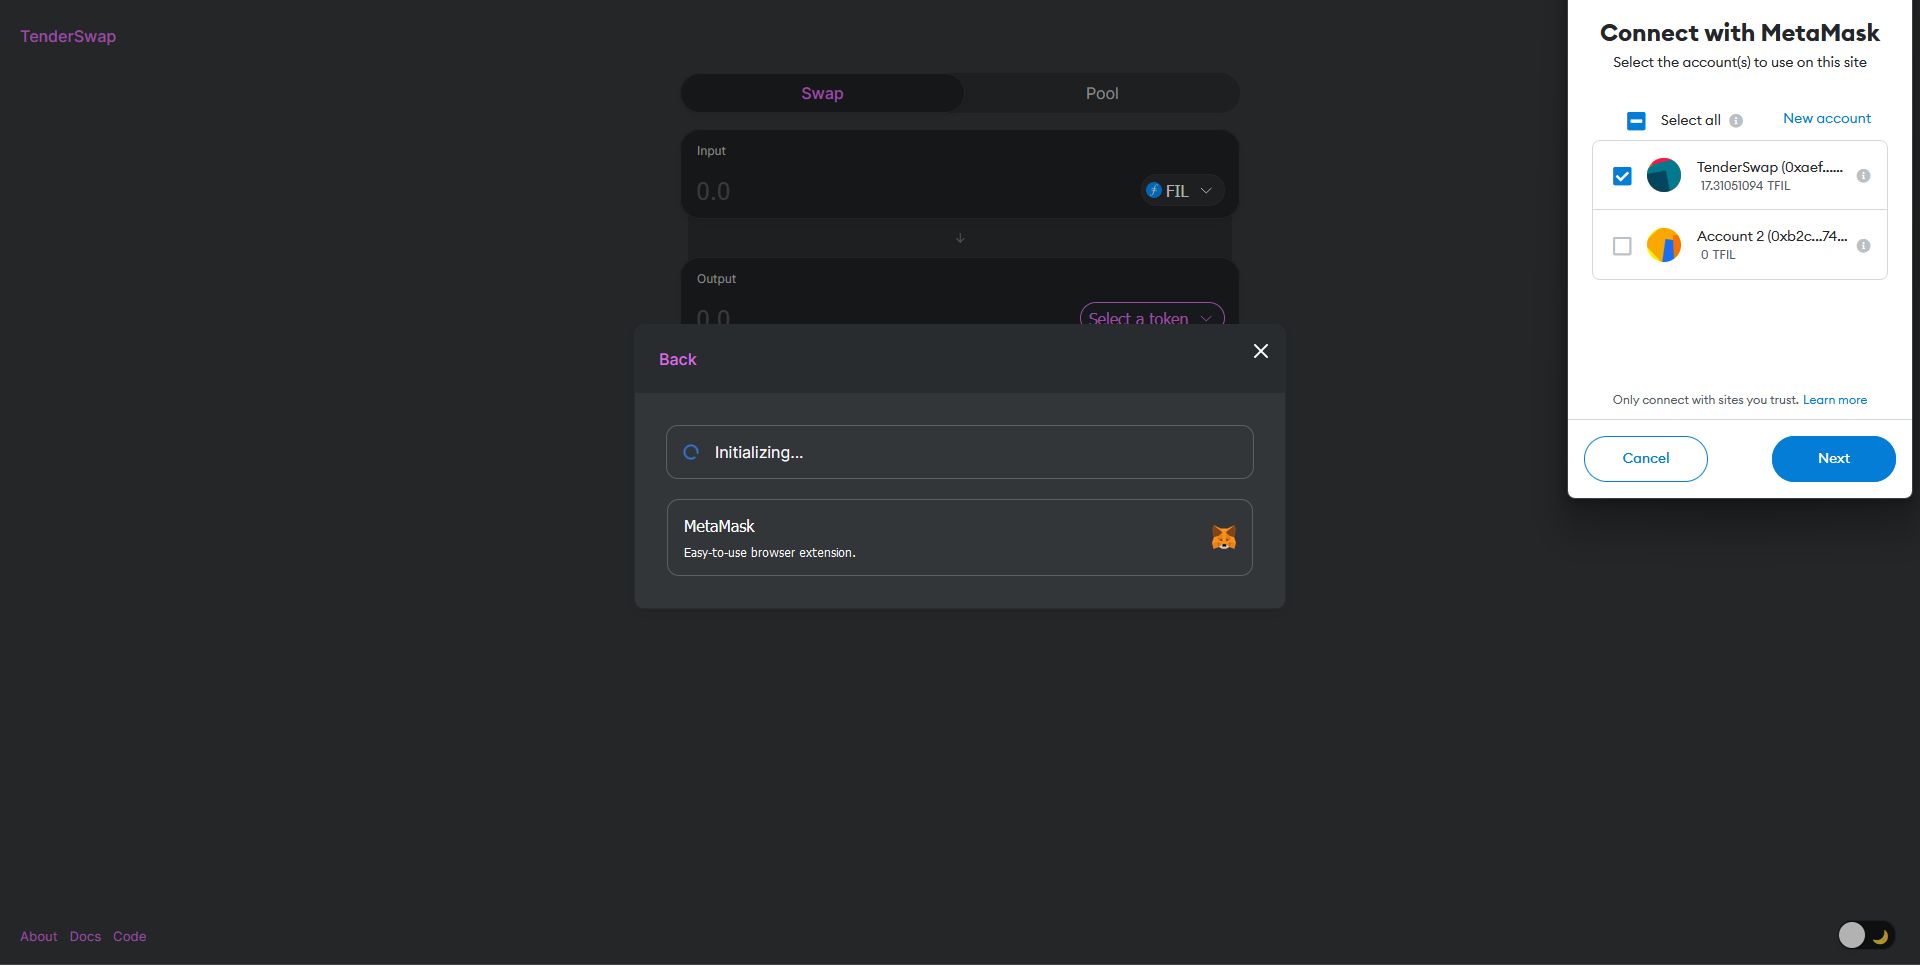Click the Initializing status row
The height and width of the screenshot is (966, 1920).
960,452
